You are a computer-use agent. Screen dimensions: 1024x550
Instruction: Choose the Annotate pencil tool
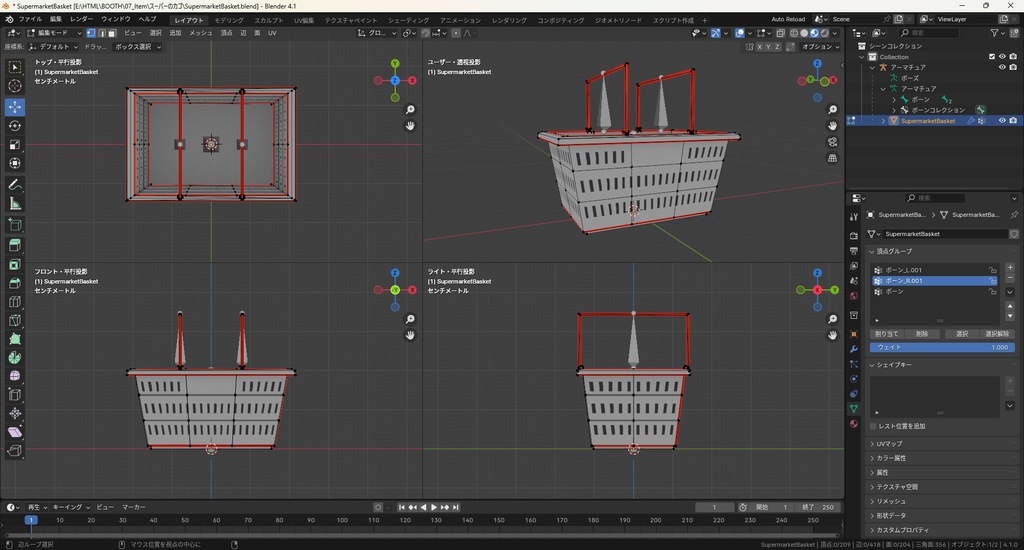coord(15,185)
